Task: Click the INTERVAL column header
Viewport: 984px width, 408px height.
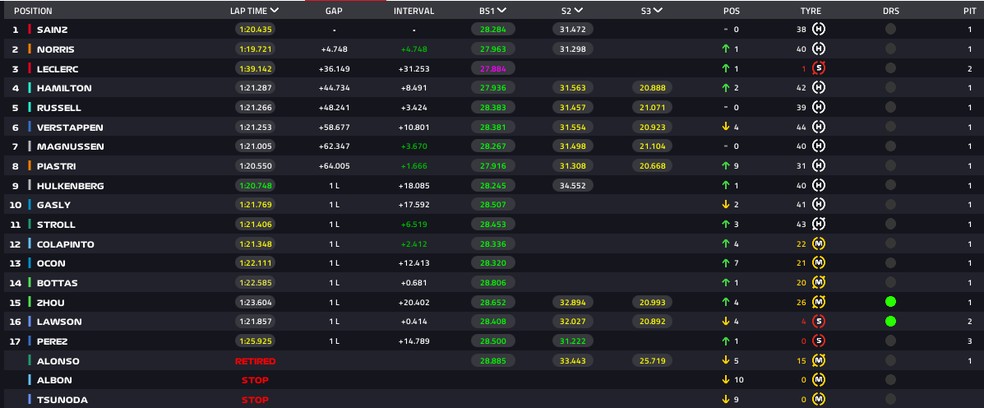Action: 414,11
